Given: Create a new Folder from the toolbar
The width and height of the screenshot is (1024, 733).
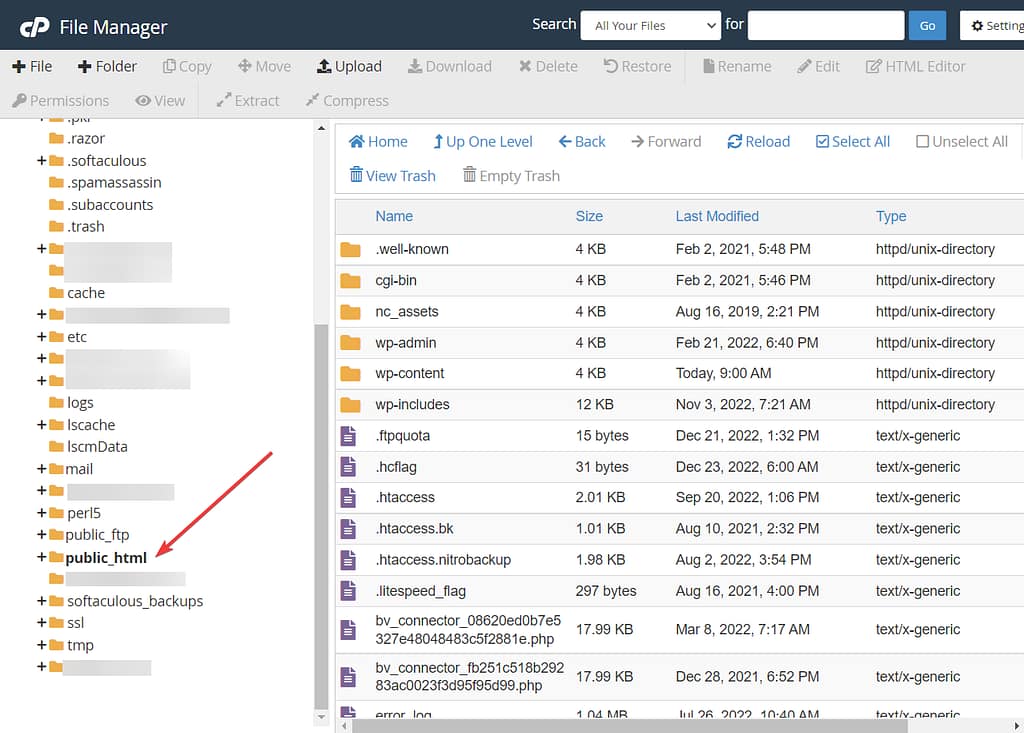Looking at the screenshot, I should click(106, 65).
